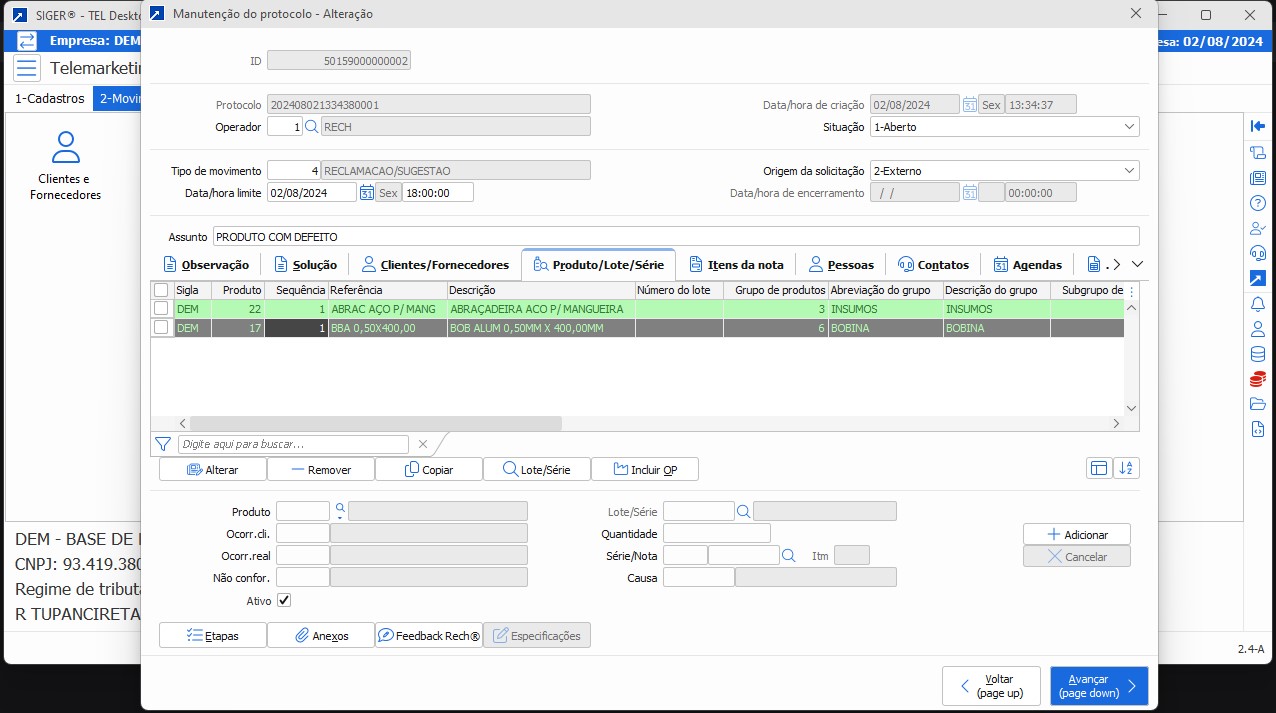Search Lote/Série with magnifier icon

click(x=743, y=512)
